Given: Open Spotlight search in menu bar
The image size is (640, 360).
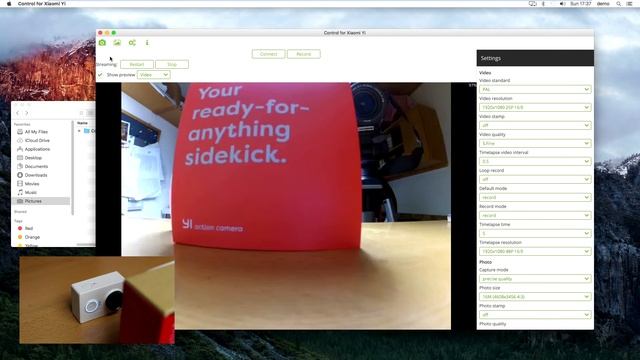Looking at the screenshot, I should tap(618, 3).
